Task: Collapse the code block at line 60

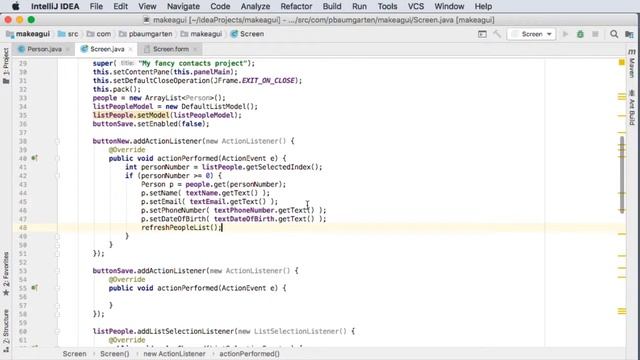Action: tap(57, 331)
